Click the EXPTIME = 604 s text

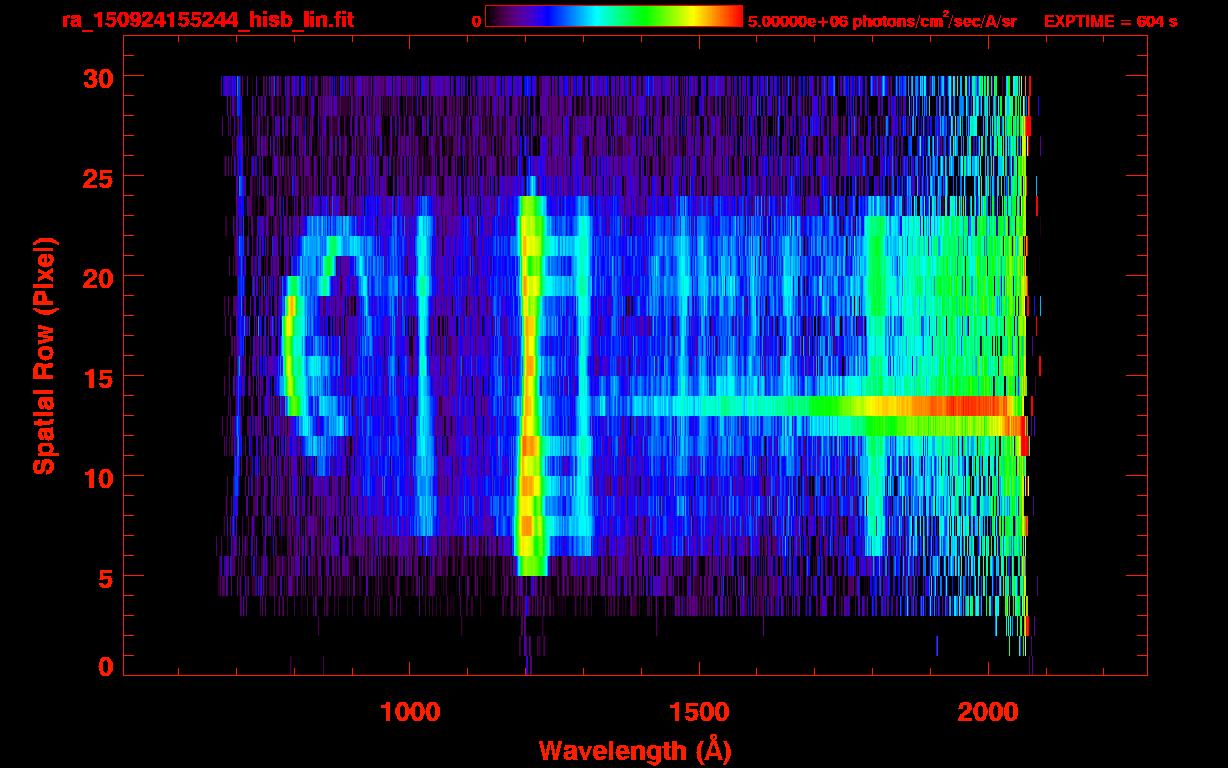pos(1110,21)
